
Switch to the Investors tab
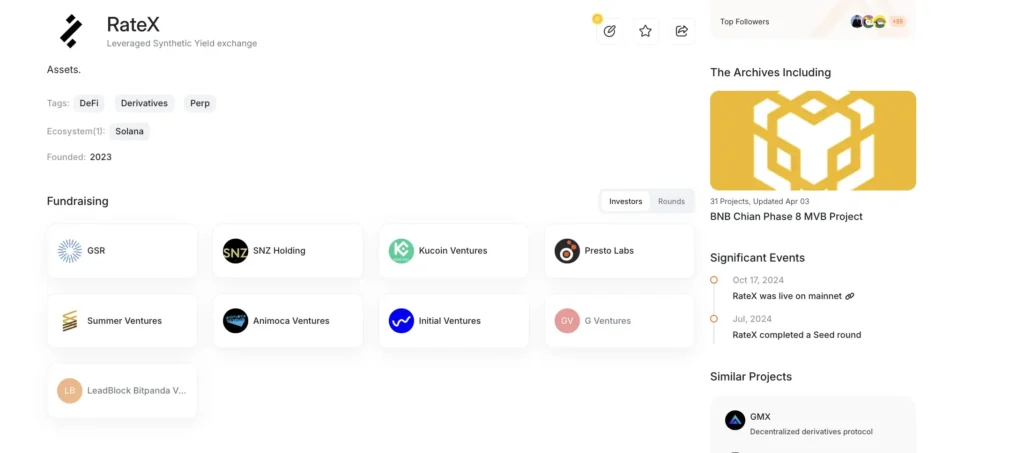[626, 201]
